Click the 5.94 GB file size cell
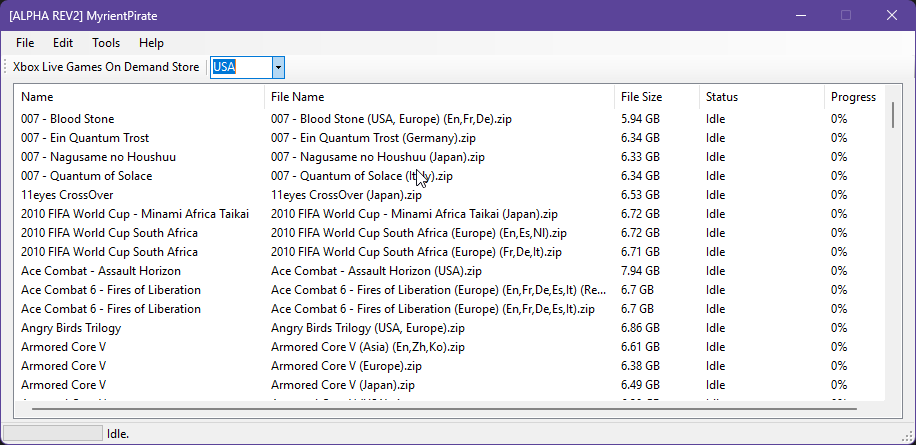Viewport: 916px width, 445px height. point(640,119)
